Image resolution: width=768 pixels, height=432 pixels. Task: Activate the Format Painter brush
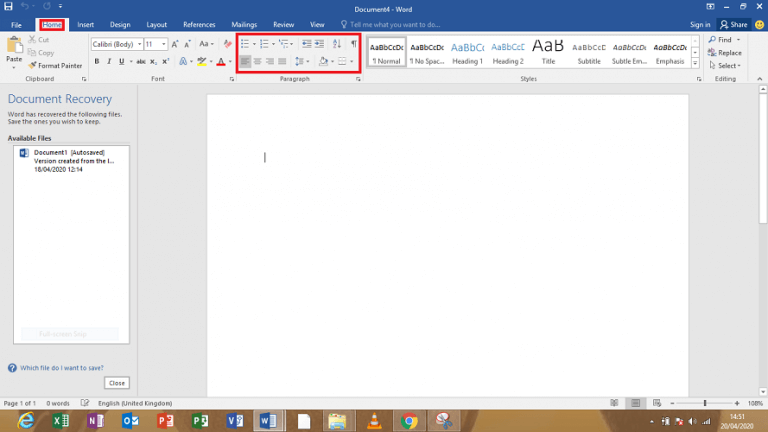[x=55, y=66]
